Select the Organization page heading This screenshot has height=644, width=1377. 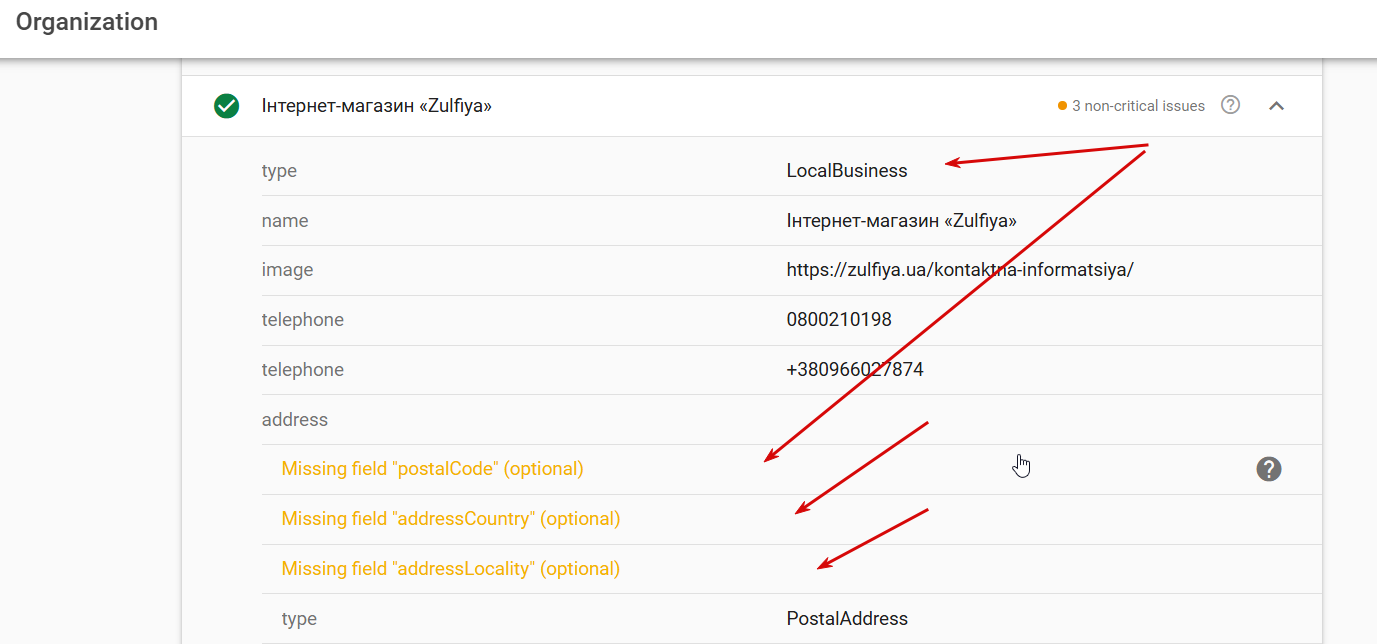pos(87,22)
